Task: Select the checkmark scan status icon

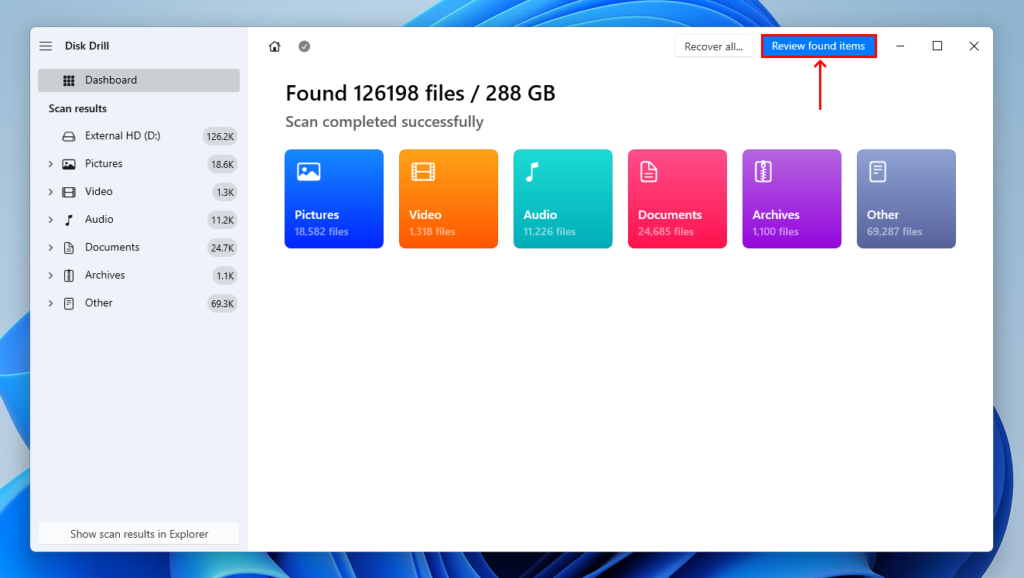Action: [304, 46]
